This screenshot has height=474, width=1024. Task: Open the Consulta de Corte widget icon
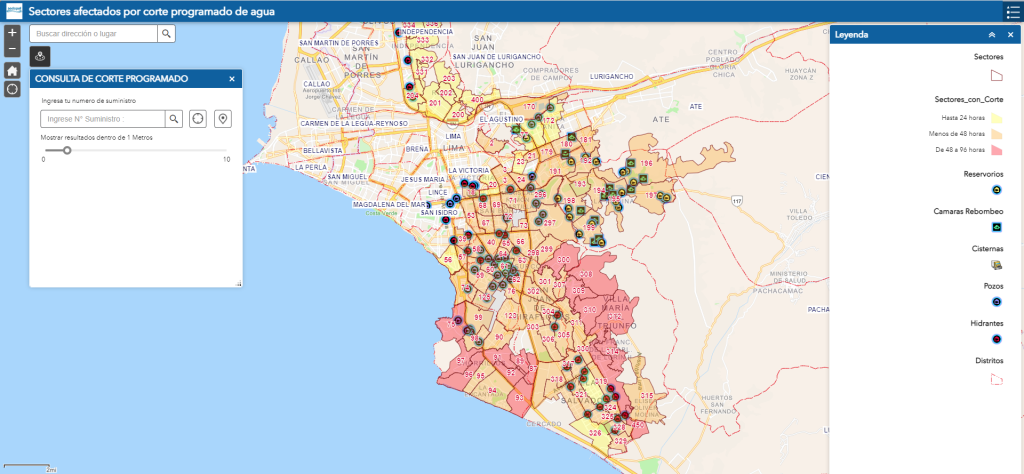click(x=40, y=55)
